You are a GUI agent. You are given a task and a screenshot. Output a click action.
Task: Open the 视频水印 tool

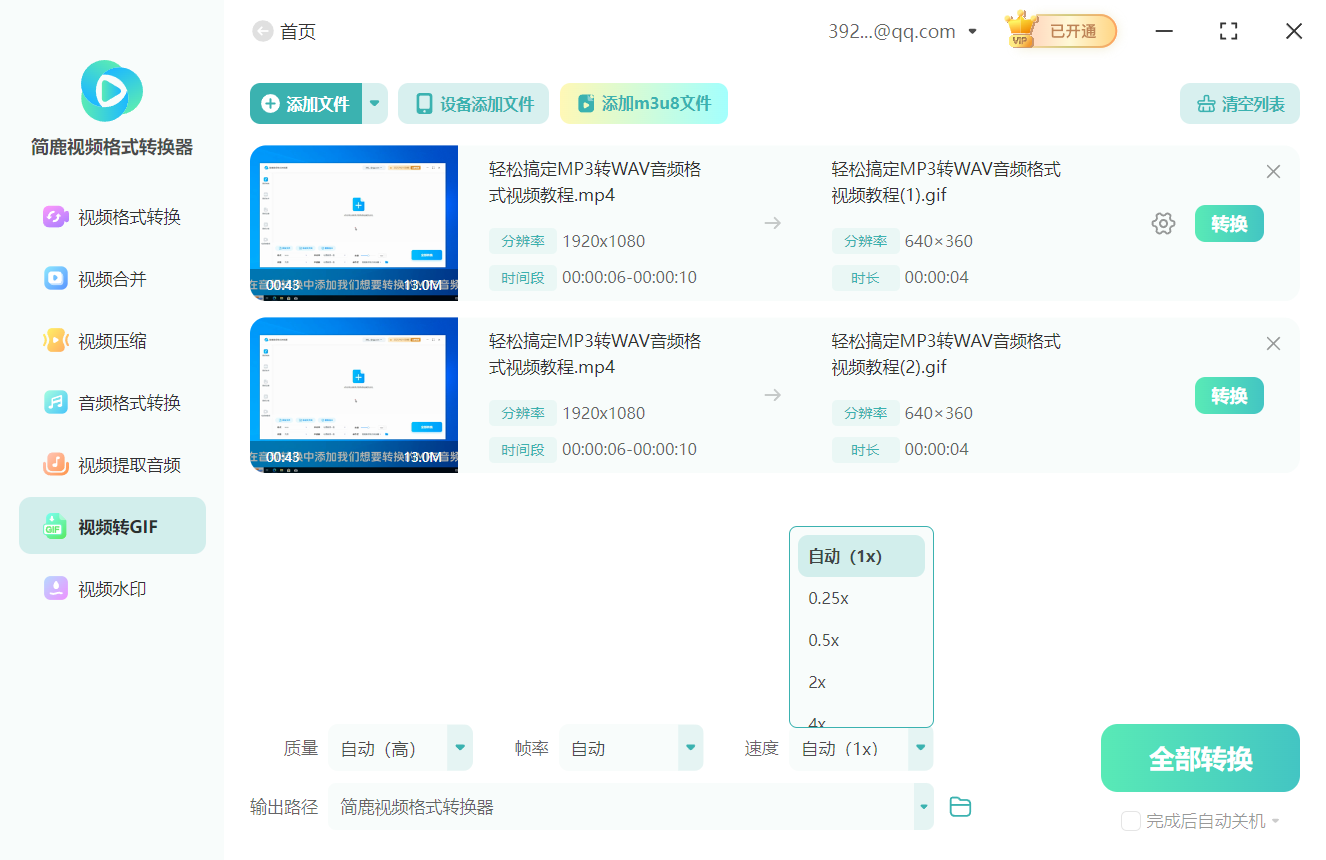coord(111,589)
